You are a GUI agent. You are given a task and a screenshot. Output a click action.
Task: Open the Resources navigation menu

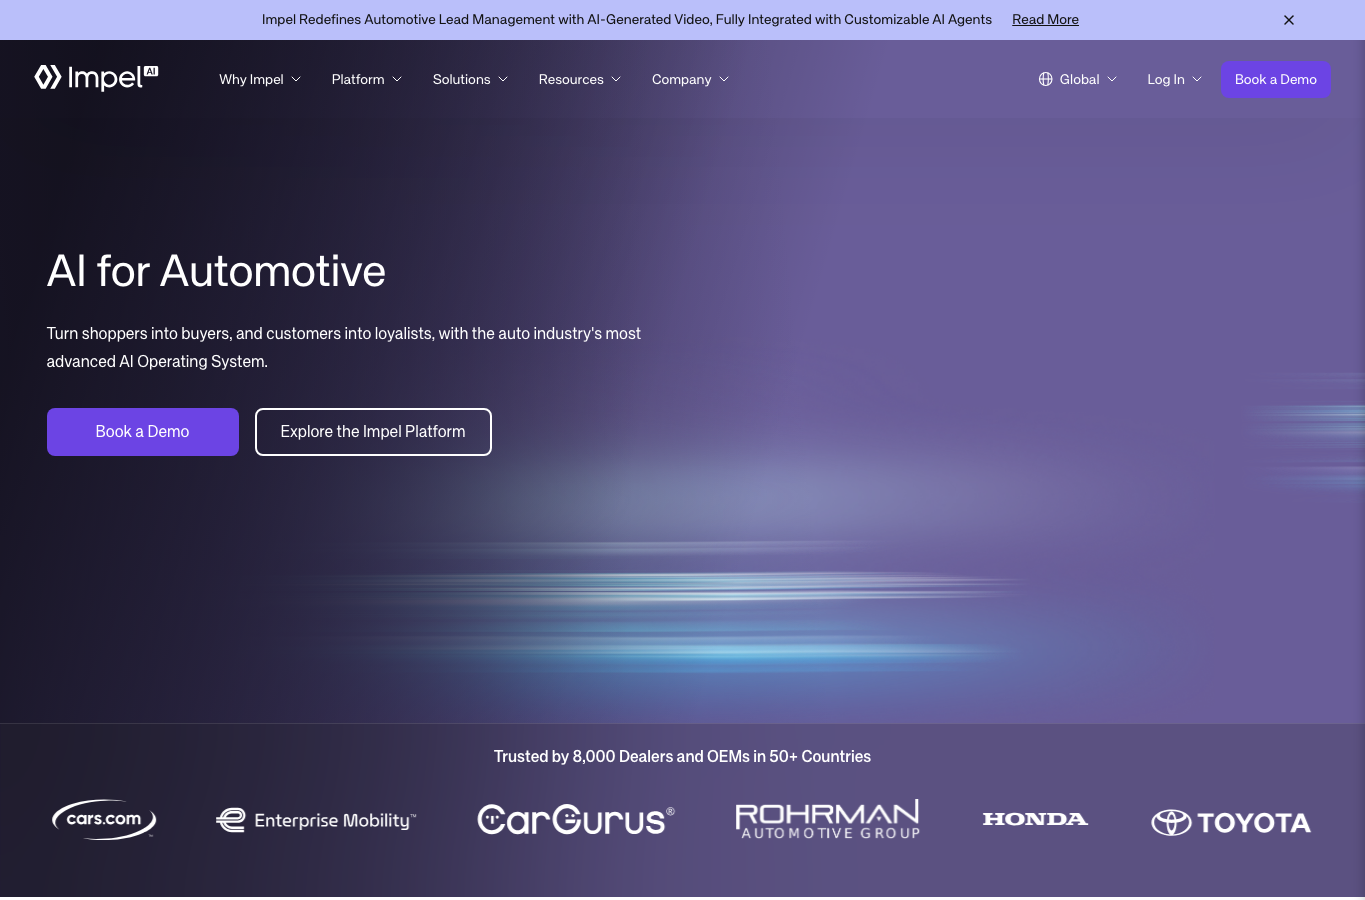580,79
